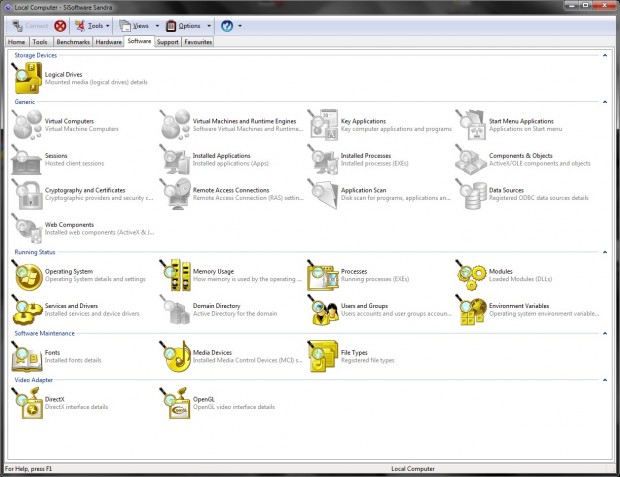Open the Start Menu Applications icon
The image size is (620, 477).
coord(471,125)
